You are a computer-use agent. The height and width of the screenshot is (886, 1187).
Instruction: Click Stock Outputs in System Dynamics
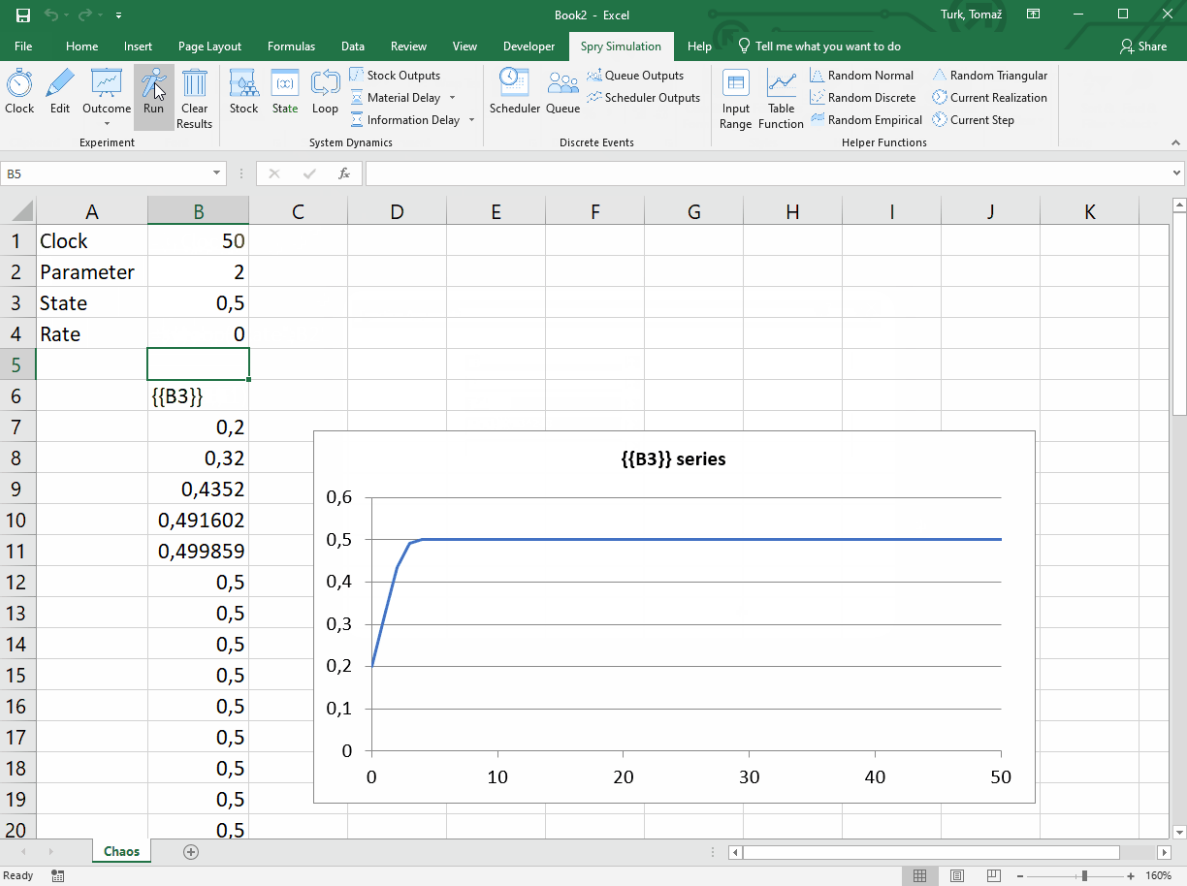click(395, 75)
